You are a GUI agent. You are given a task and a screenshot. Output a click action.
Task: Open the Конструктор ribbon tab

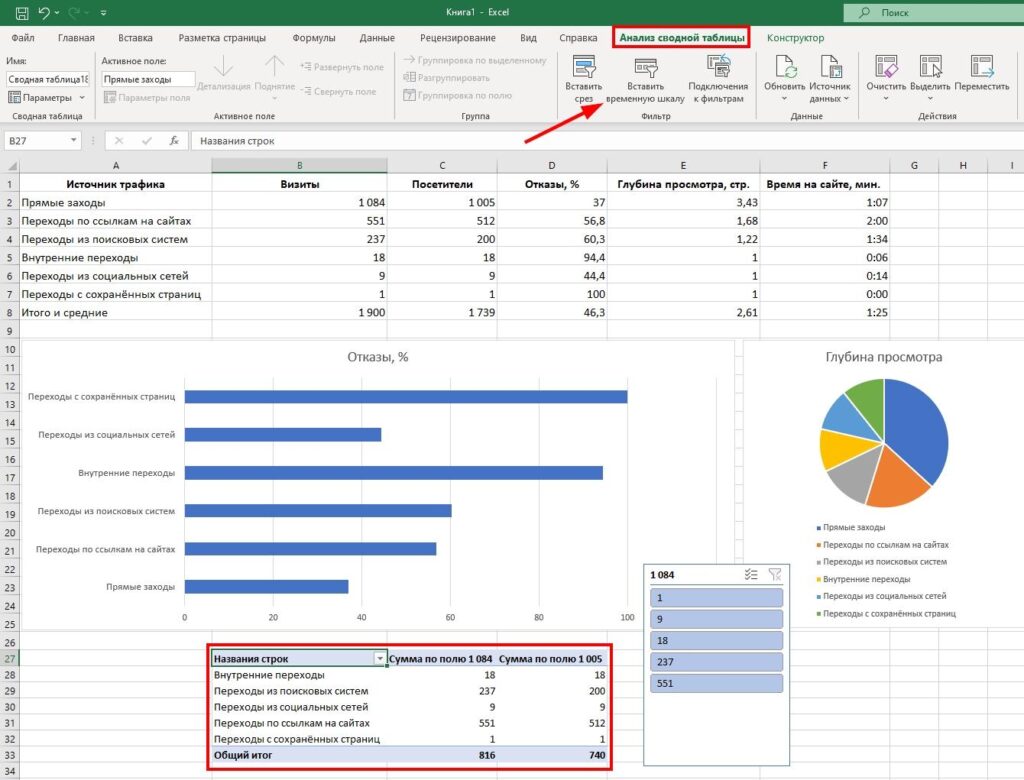pos(795,38)
